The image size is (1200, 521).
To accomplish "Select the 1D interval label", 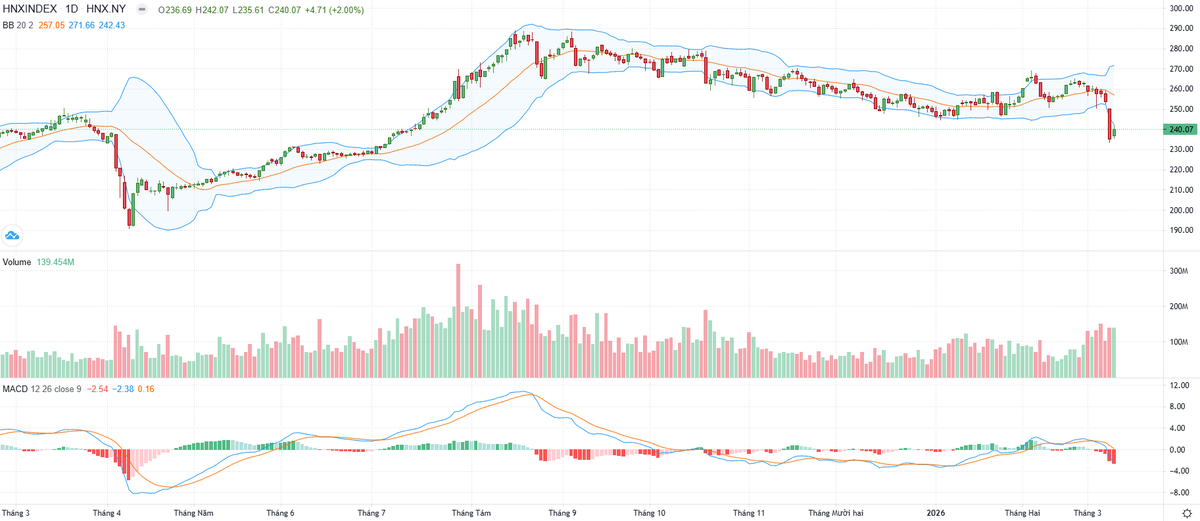I will click(x=72, y=9).
